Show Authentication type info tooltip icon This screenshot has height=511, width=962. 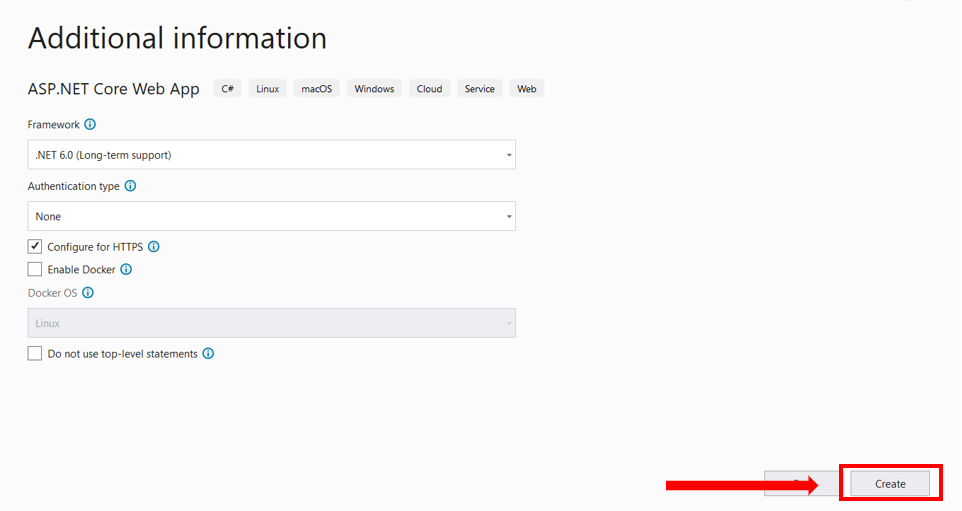(130, 186)
